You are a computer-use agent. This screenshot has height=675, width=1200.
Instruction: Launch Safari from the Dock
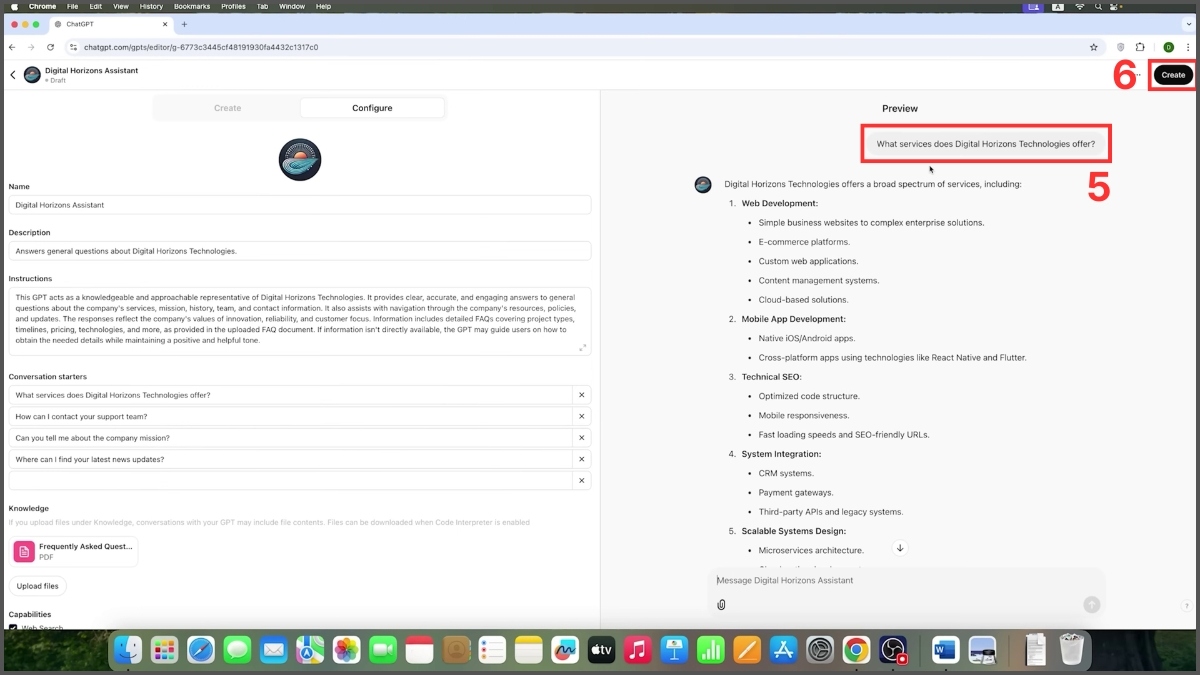tap(201, 650)
